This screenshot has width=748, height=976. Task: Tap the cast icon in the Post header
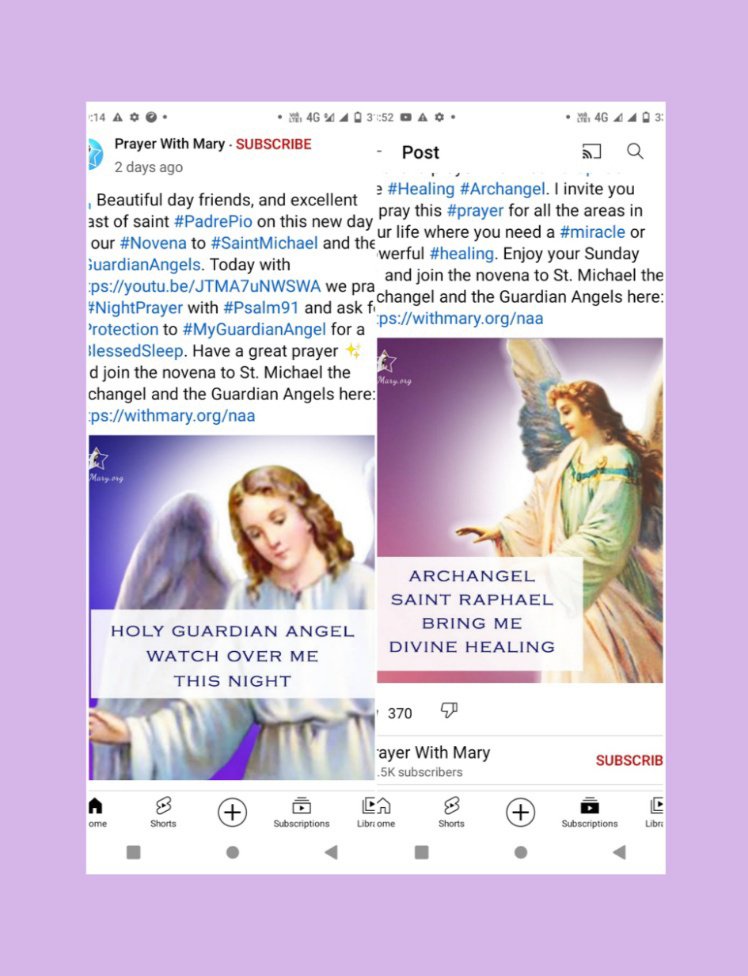(x=591, y=151)
